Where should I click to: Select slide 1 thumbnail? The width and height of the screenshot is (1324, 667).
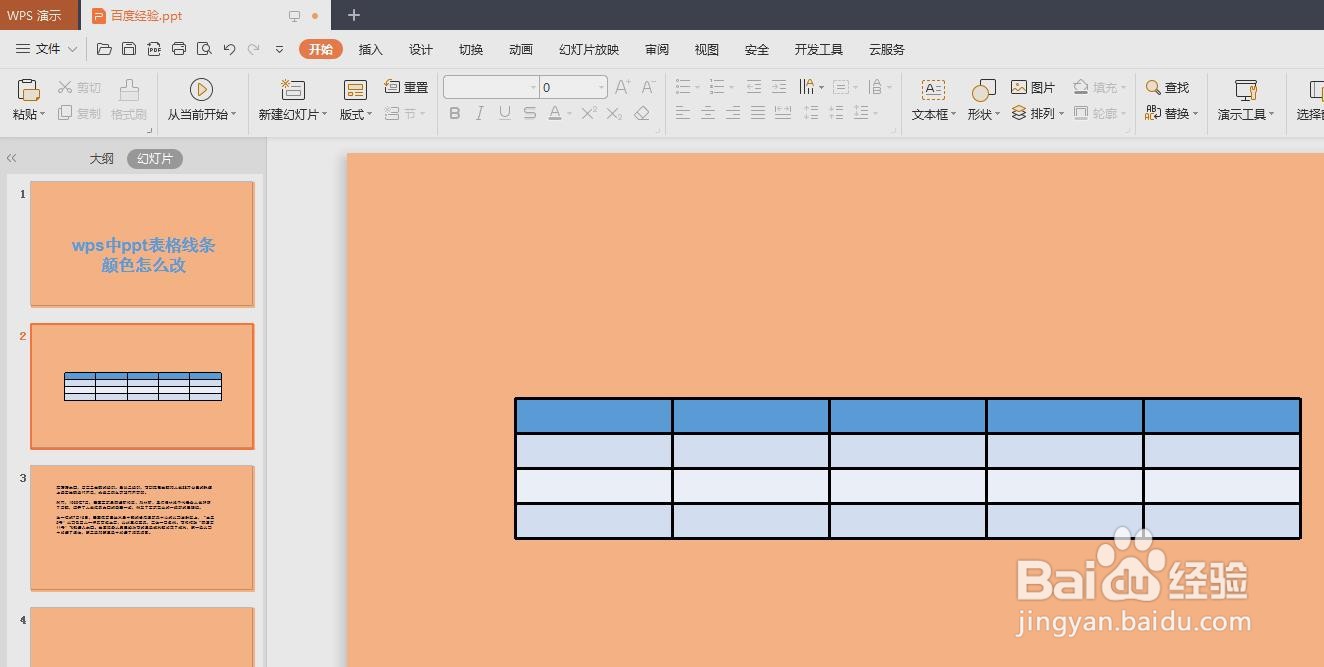(x=142, y=244)
